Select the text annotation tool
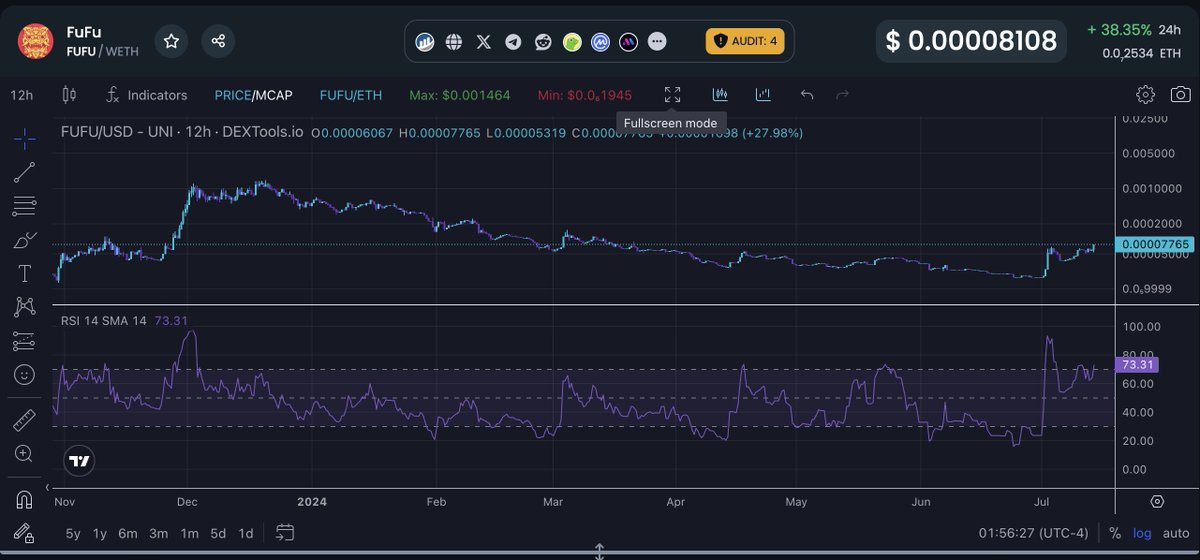This screenshot has width=1200, height=560. (25, 273)
